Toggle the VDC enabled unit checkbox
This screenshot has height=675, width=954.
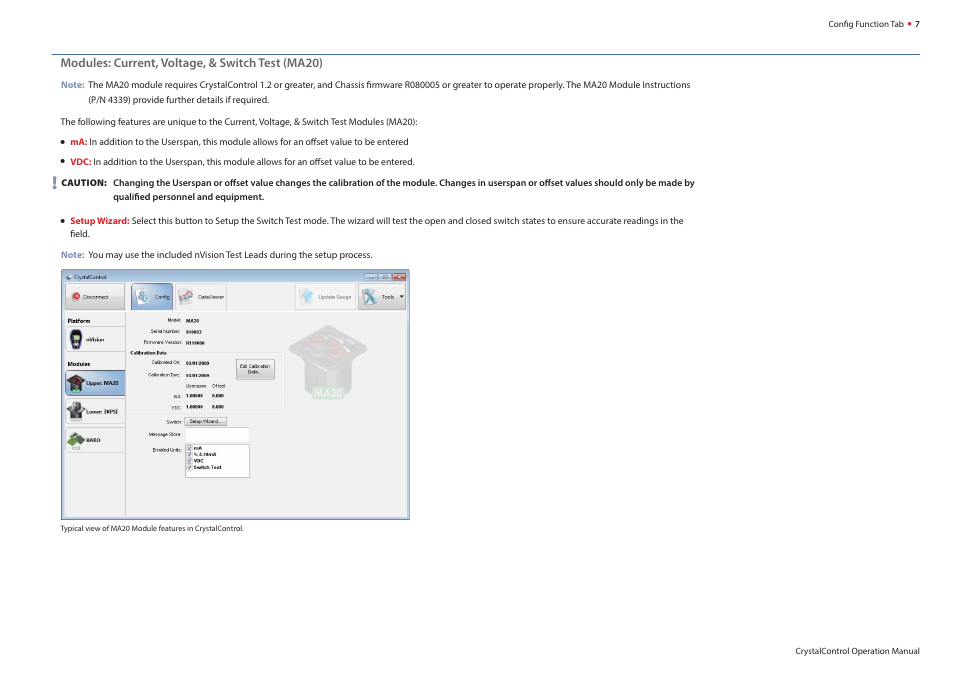pyautogui.click(x=189, y=461)
